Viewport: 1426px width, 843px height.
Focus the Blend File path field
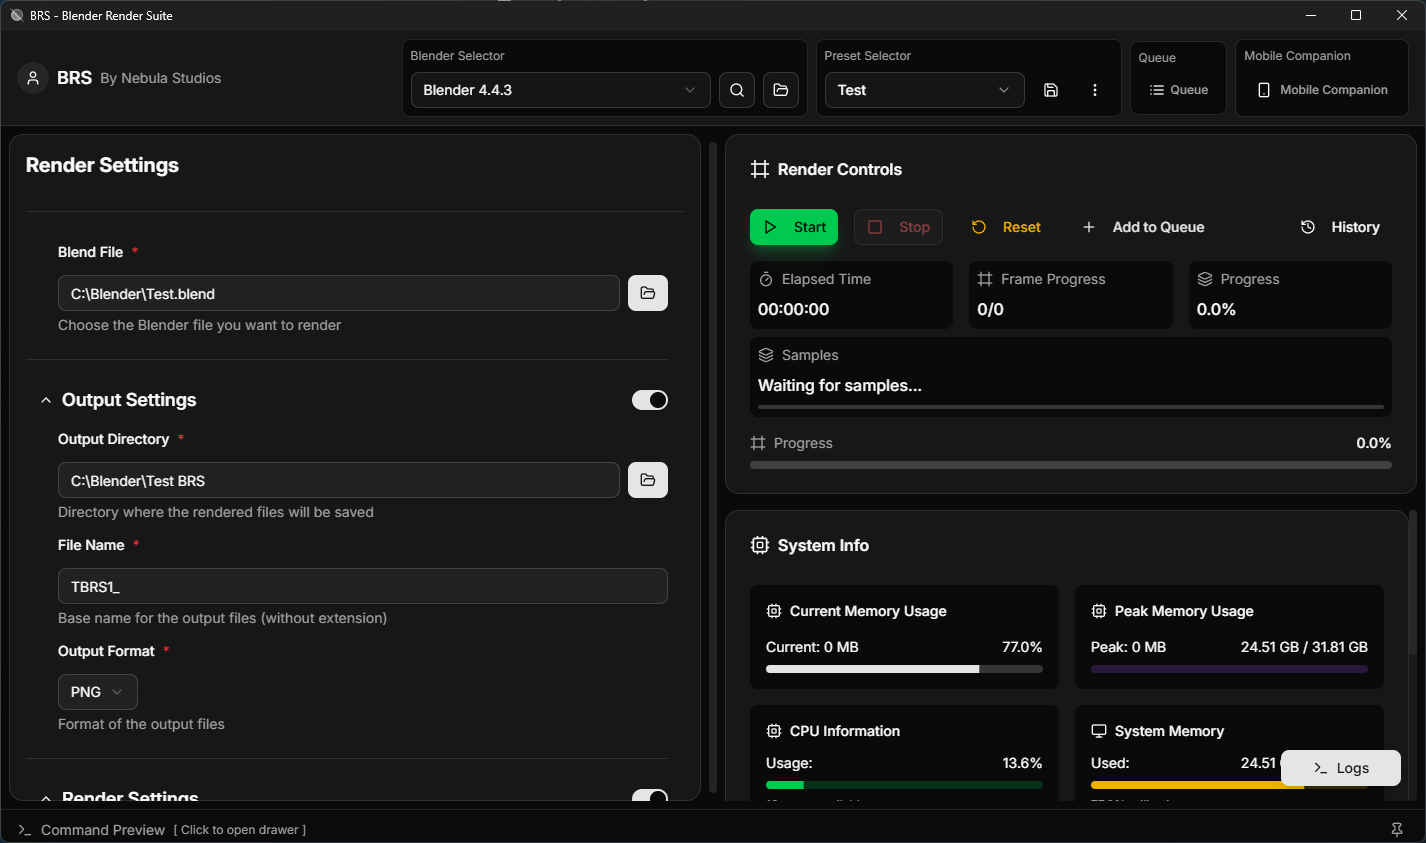(x=339, y=293)
